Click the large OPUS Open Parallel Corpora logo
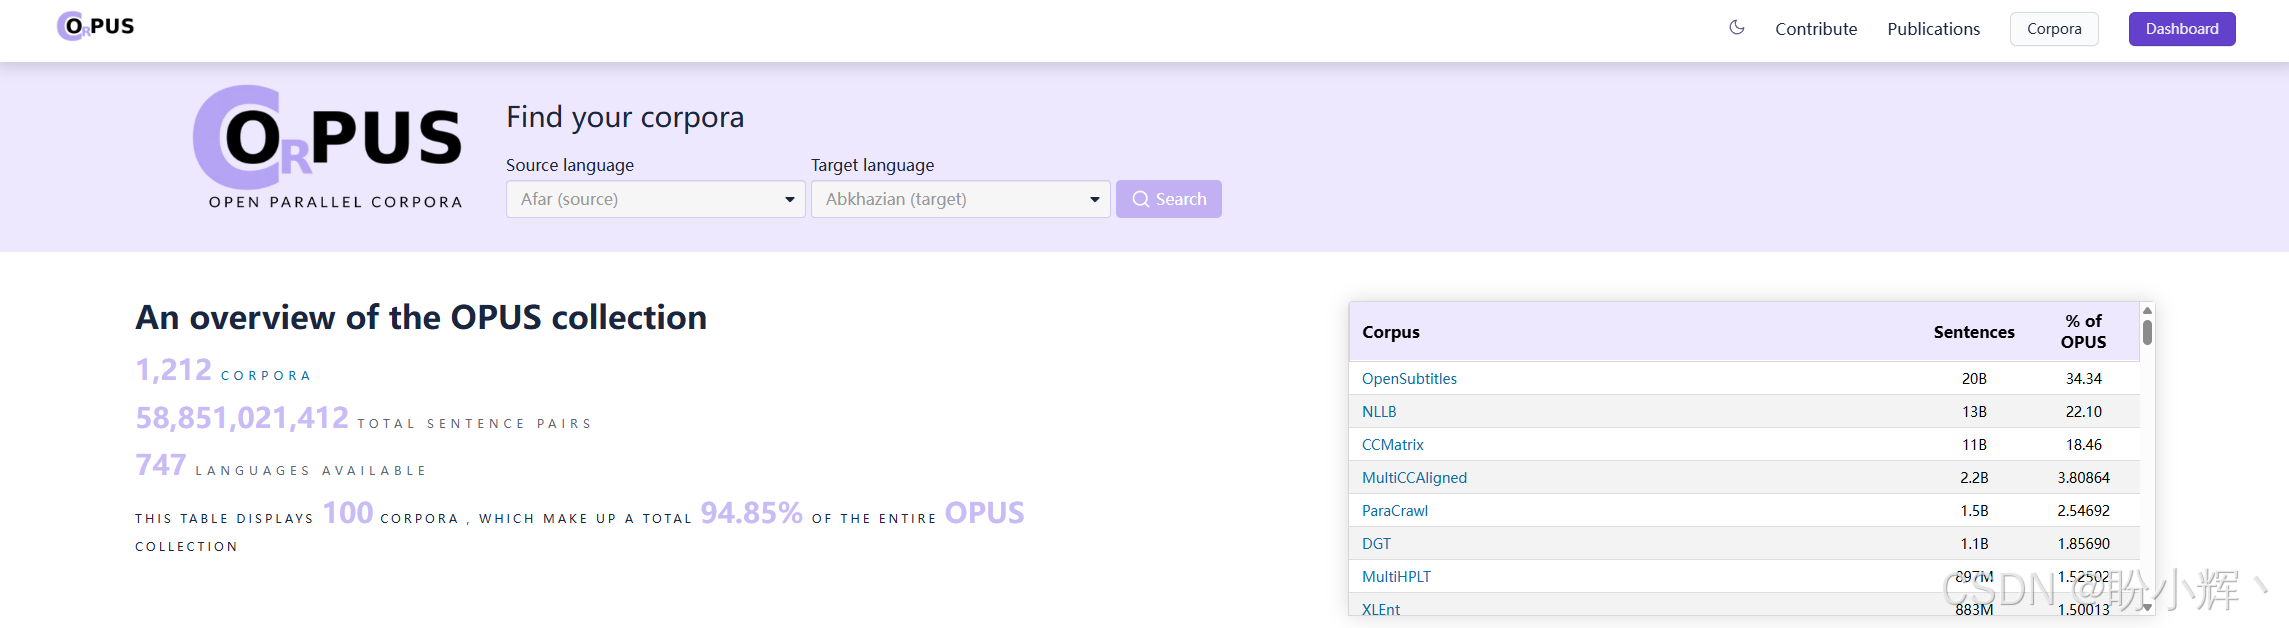This screenshot has width=2289, height=628. click(x=330, y=148)
